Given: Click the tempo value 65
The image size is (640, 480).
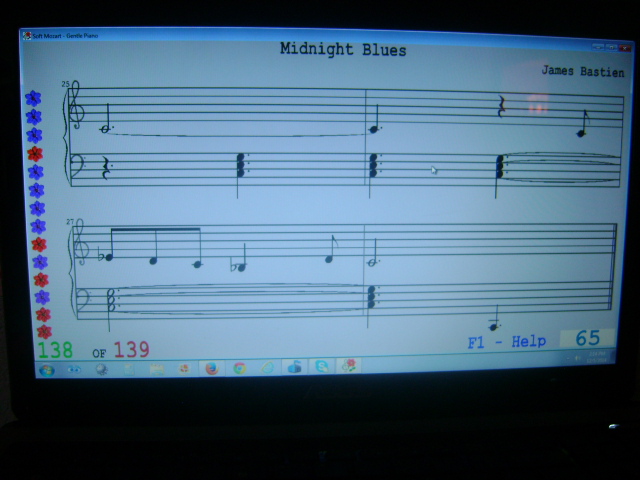Looking at the screenshot, I should 587,338.
